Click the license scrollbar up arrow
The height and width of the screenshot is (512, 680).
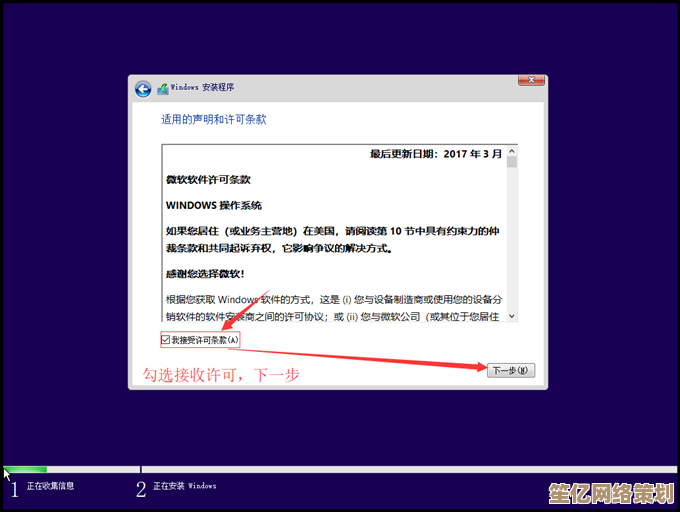(x=512, y=149)
